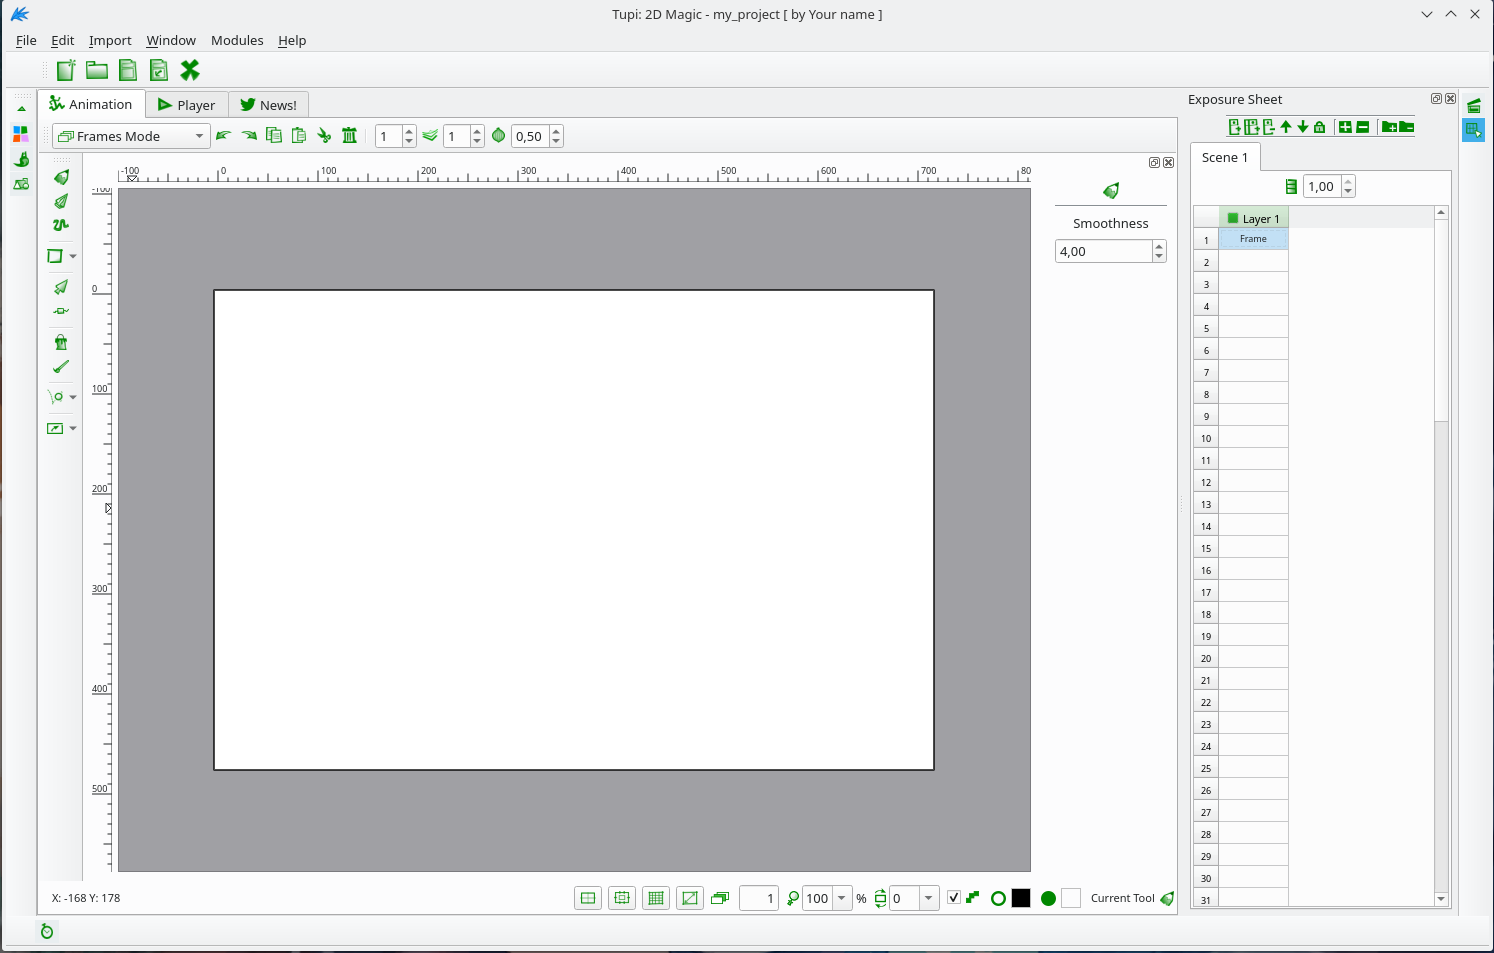Click the Remove layer minus icon
1494x953 pixels.
tap(1362, 127)
